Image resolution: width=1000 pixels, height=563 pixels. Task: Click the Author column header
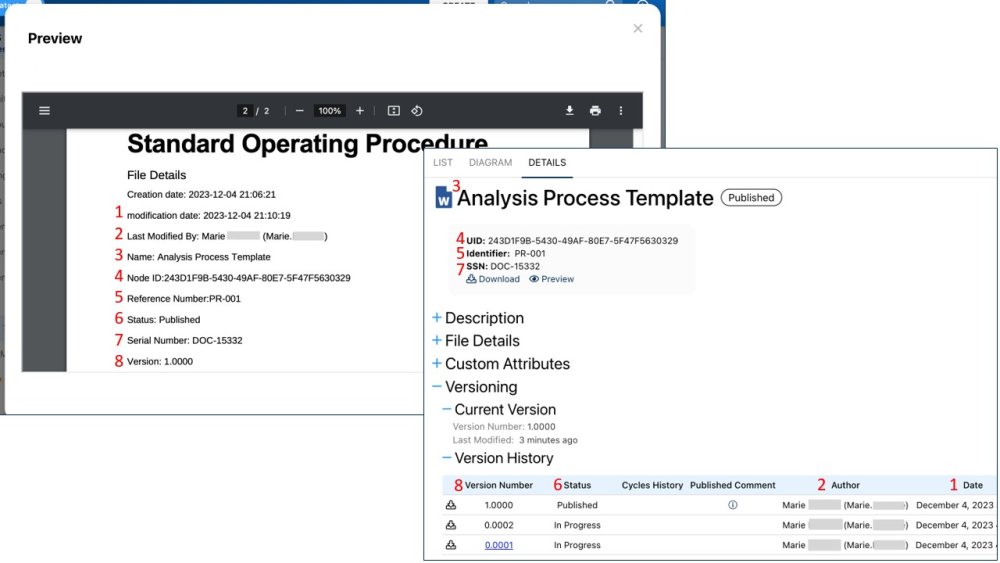point(846,485)
